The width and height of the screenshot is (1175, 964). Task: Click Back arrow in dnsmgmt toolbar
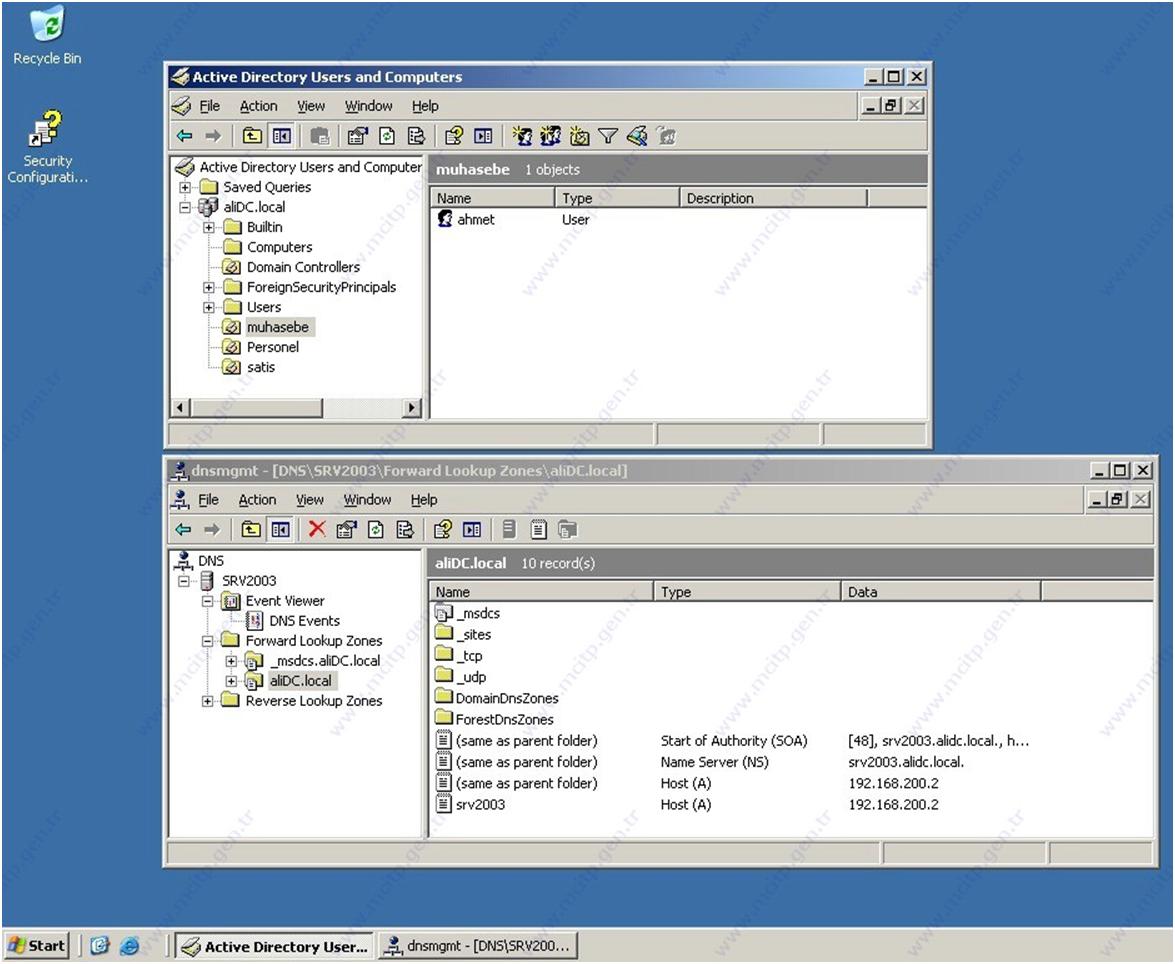(x=183, y=529)
